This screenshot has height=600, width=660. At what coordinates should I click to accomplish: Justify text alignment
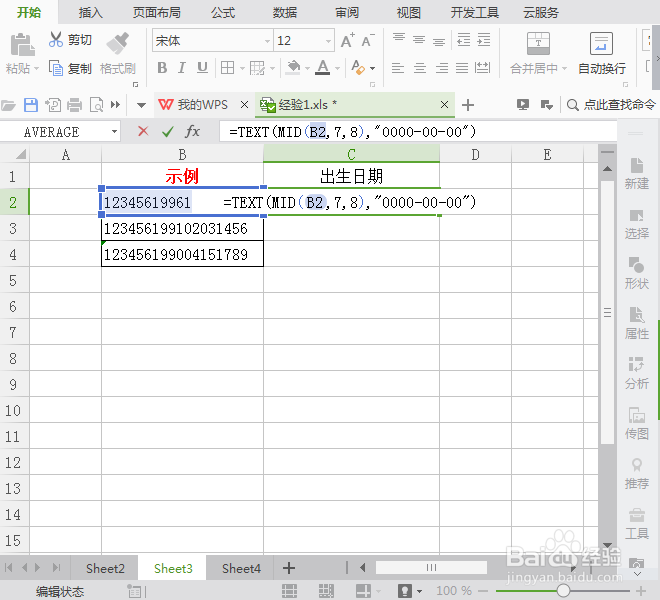(x=462, y=68)
